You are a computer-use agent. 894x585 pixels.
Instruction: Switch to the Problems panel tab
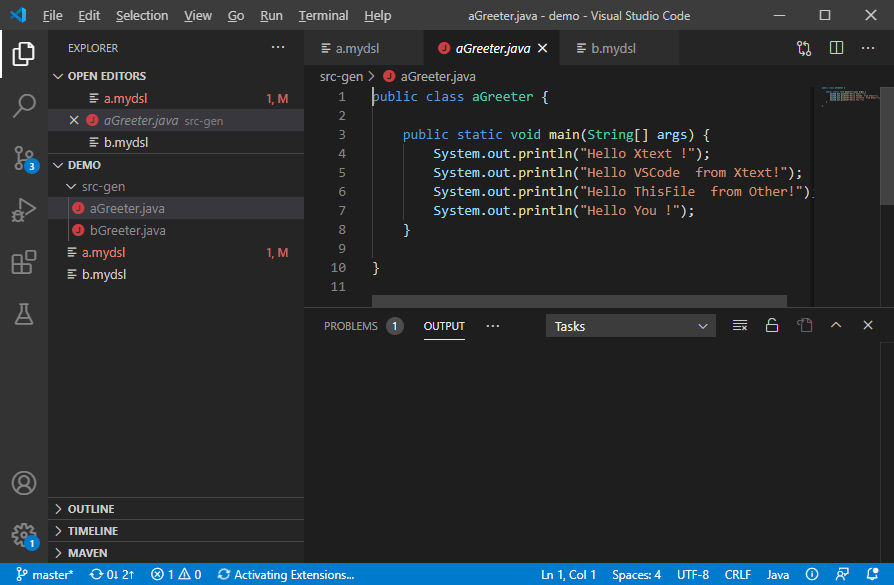(x=363, y=326)
